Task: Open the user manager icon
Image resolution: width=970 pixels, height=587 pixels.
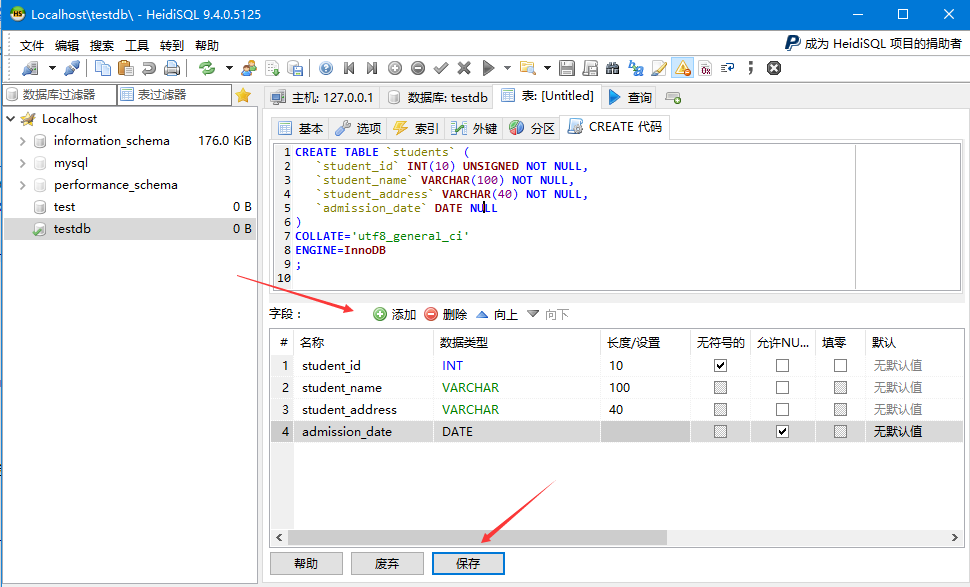Action: point(249,68)
